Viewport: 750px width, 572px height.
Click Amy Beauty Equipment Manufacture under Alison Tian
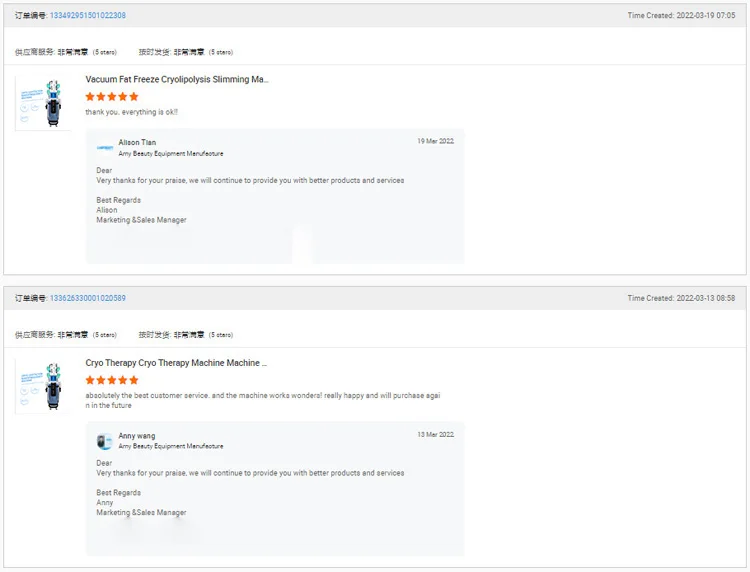tap(171, 154)
